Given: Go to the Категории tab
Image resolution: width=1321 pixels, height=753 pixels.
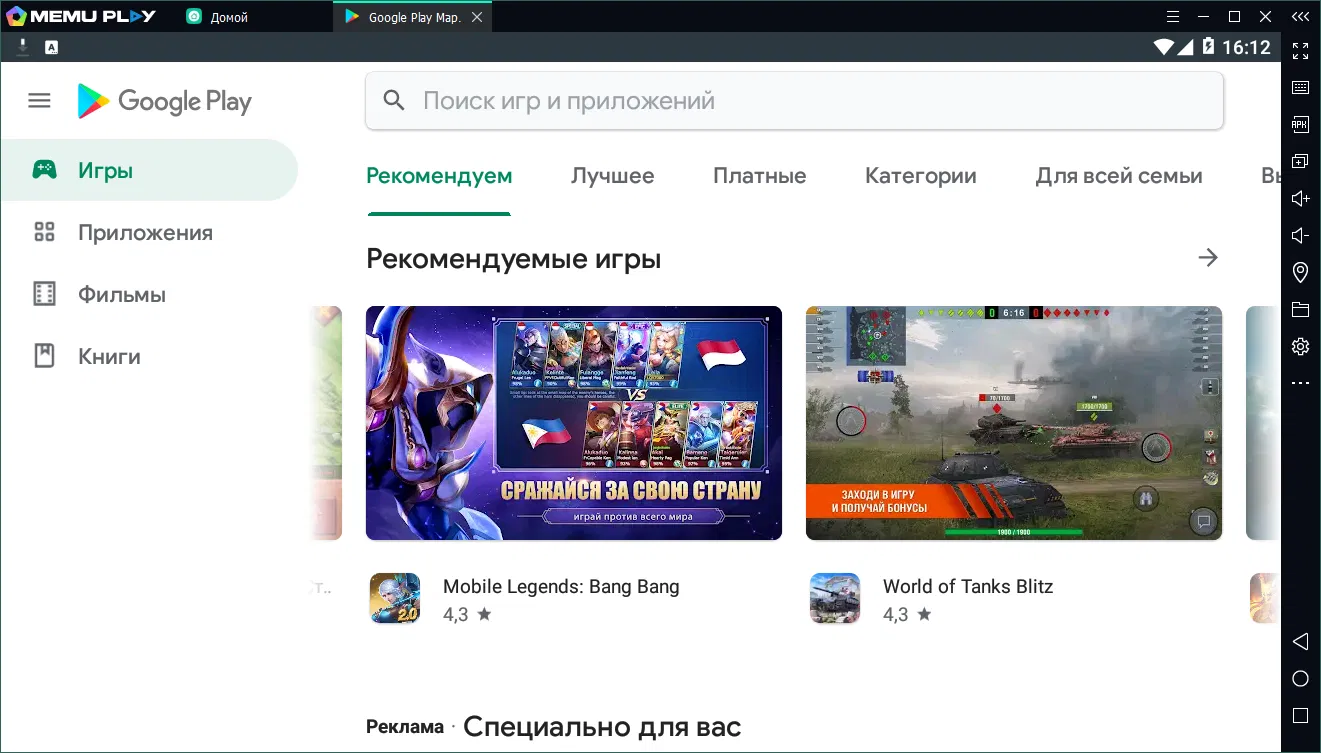Looking at the screenshot, I should pos(920,176).
